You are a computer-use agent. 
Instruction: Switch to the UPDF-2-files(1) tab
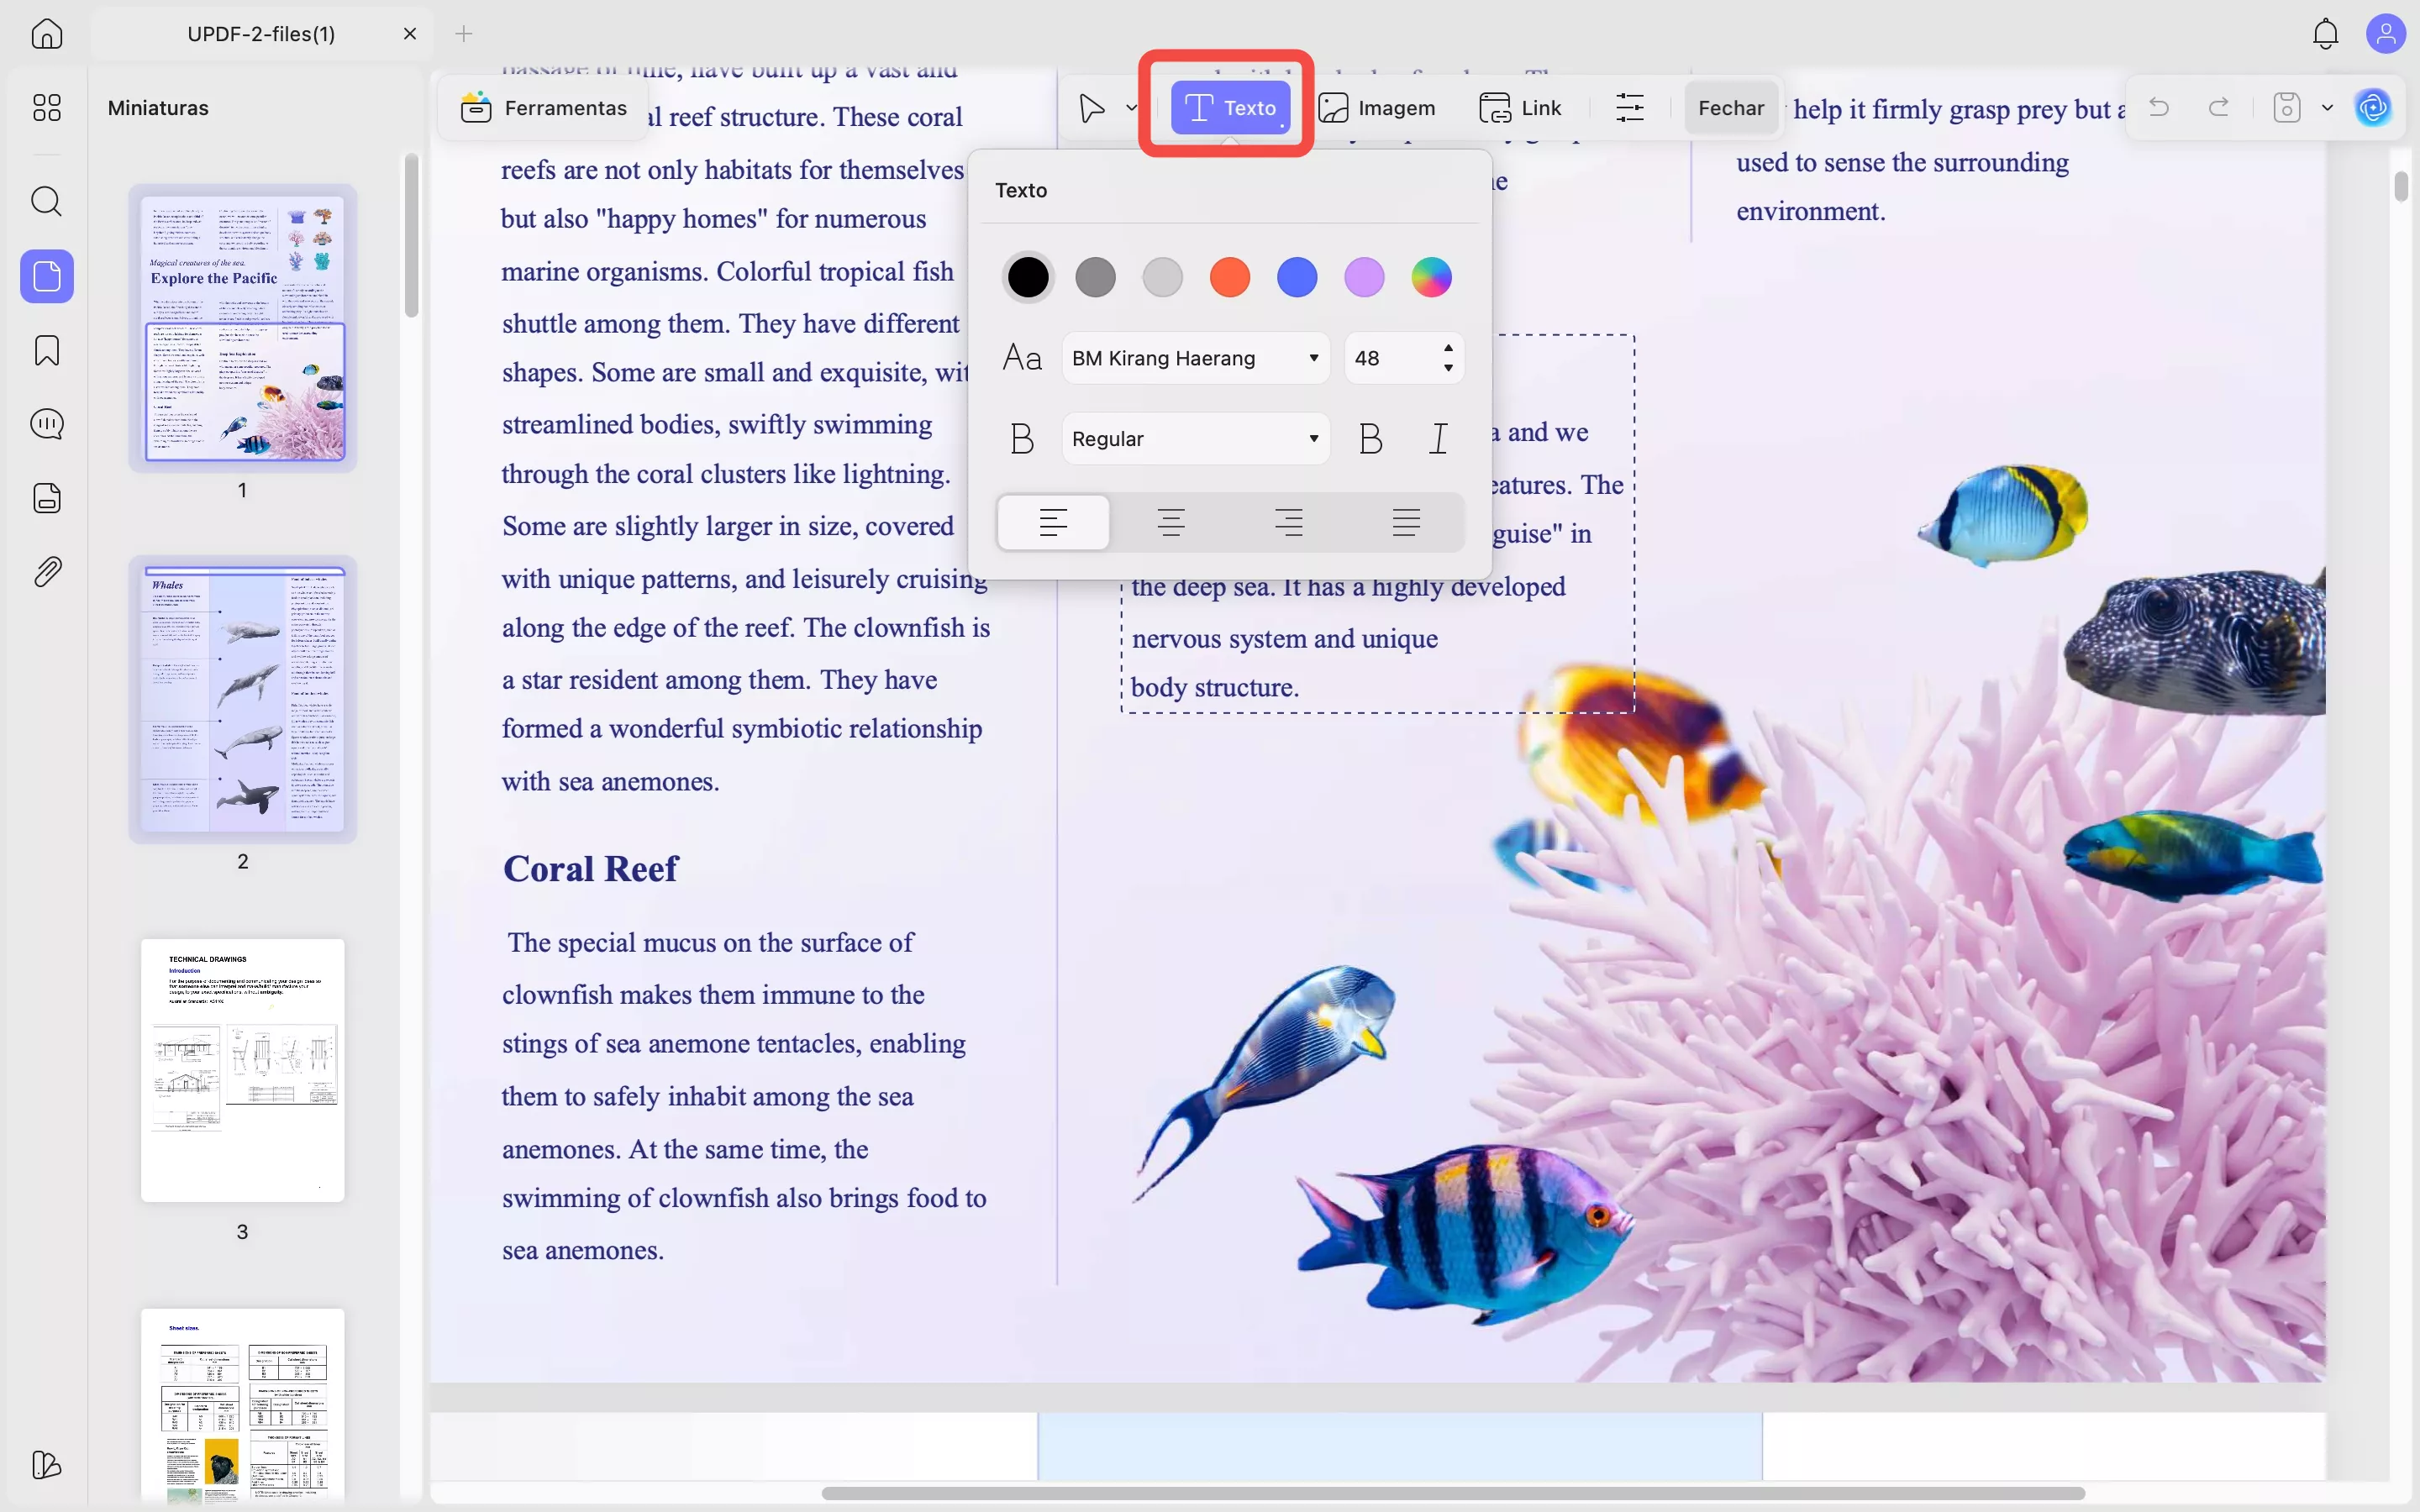[260, 33]
